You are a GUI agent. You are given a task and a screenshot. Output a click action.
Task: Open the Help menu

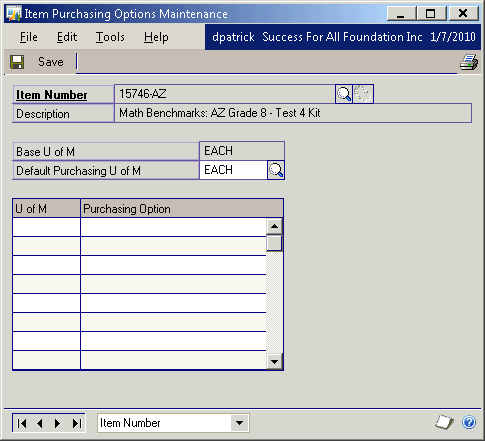[156, 37]
